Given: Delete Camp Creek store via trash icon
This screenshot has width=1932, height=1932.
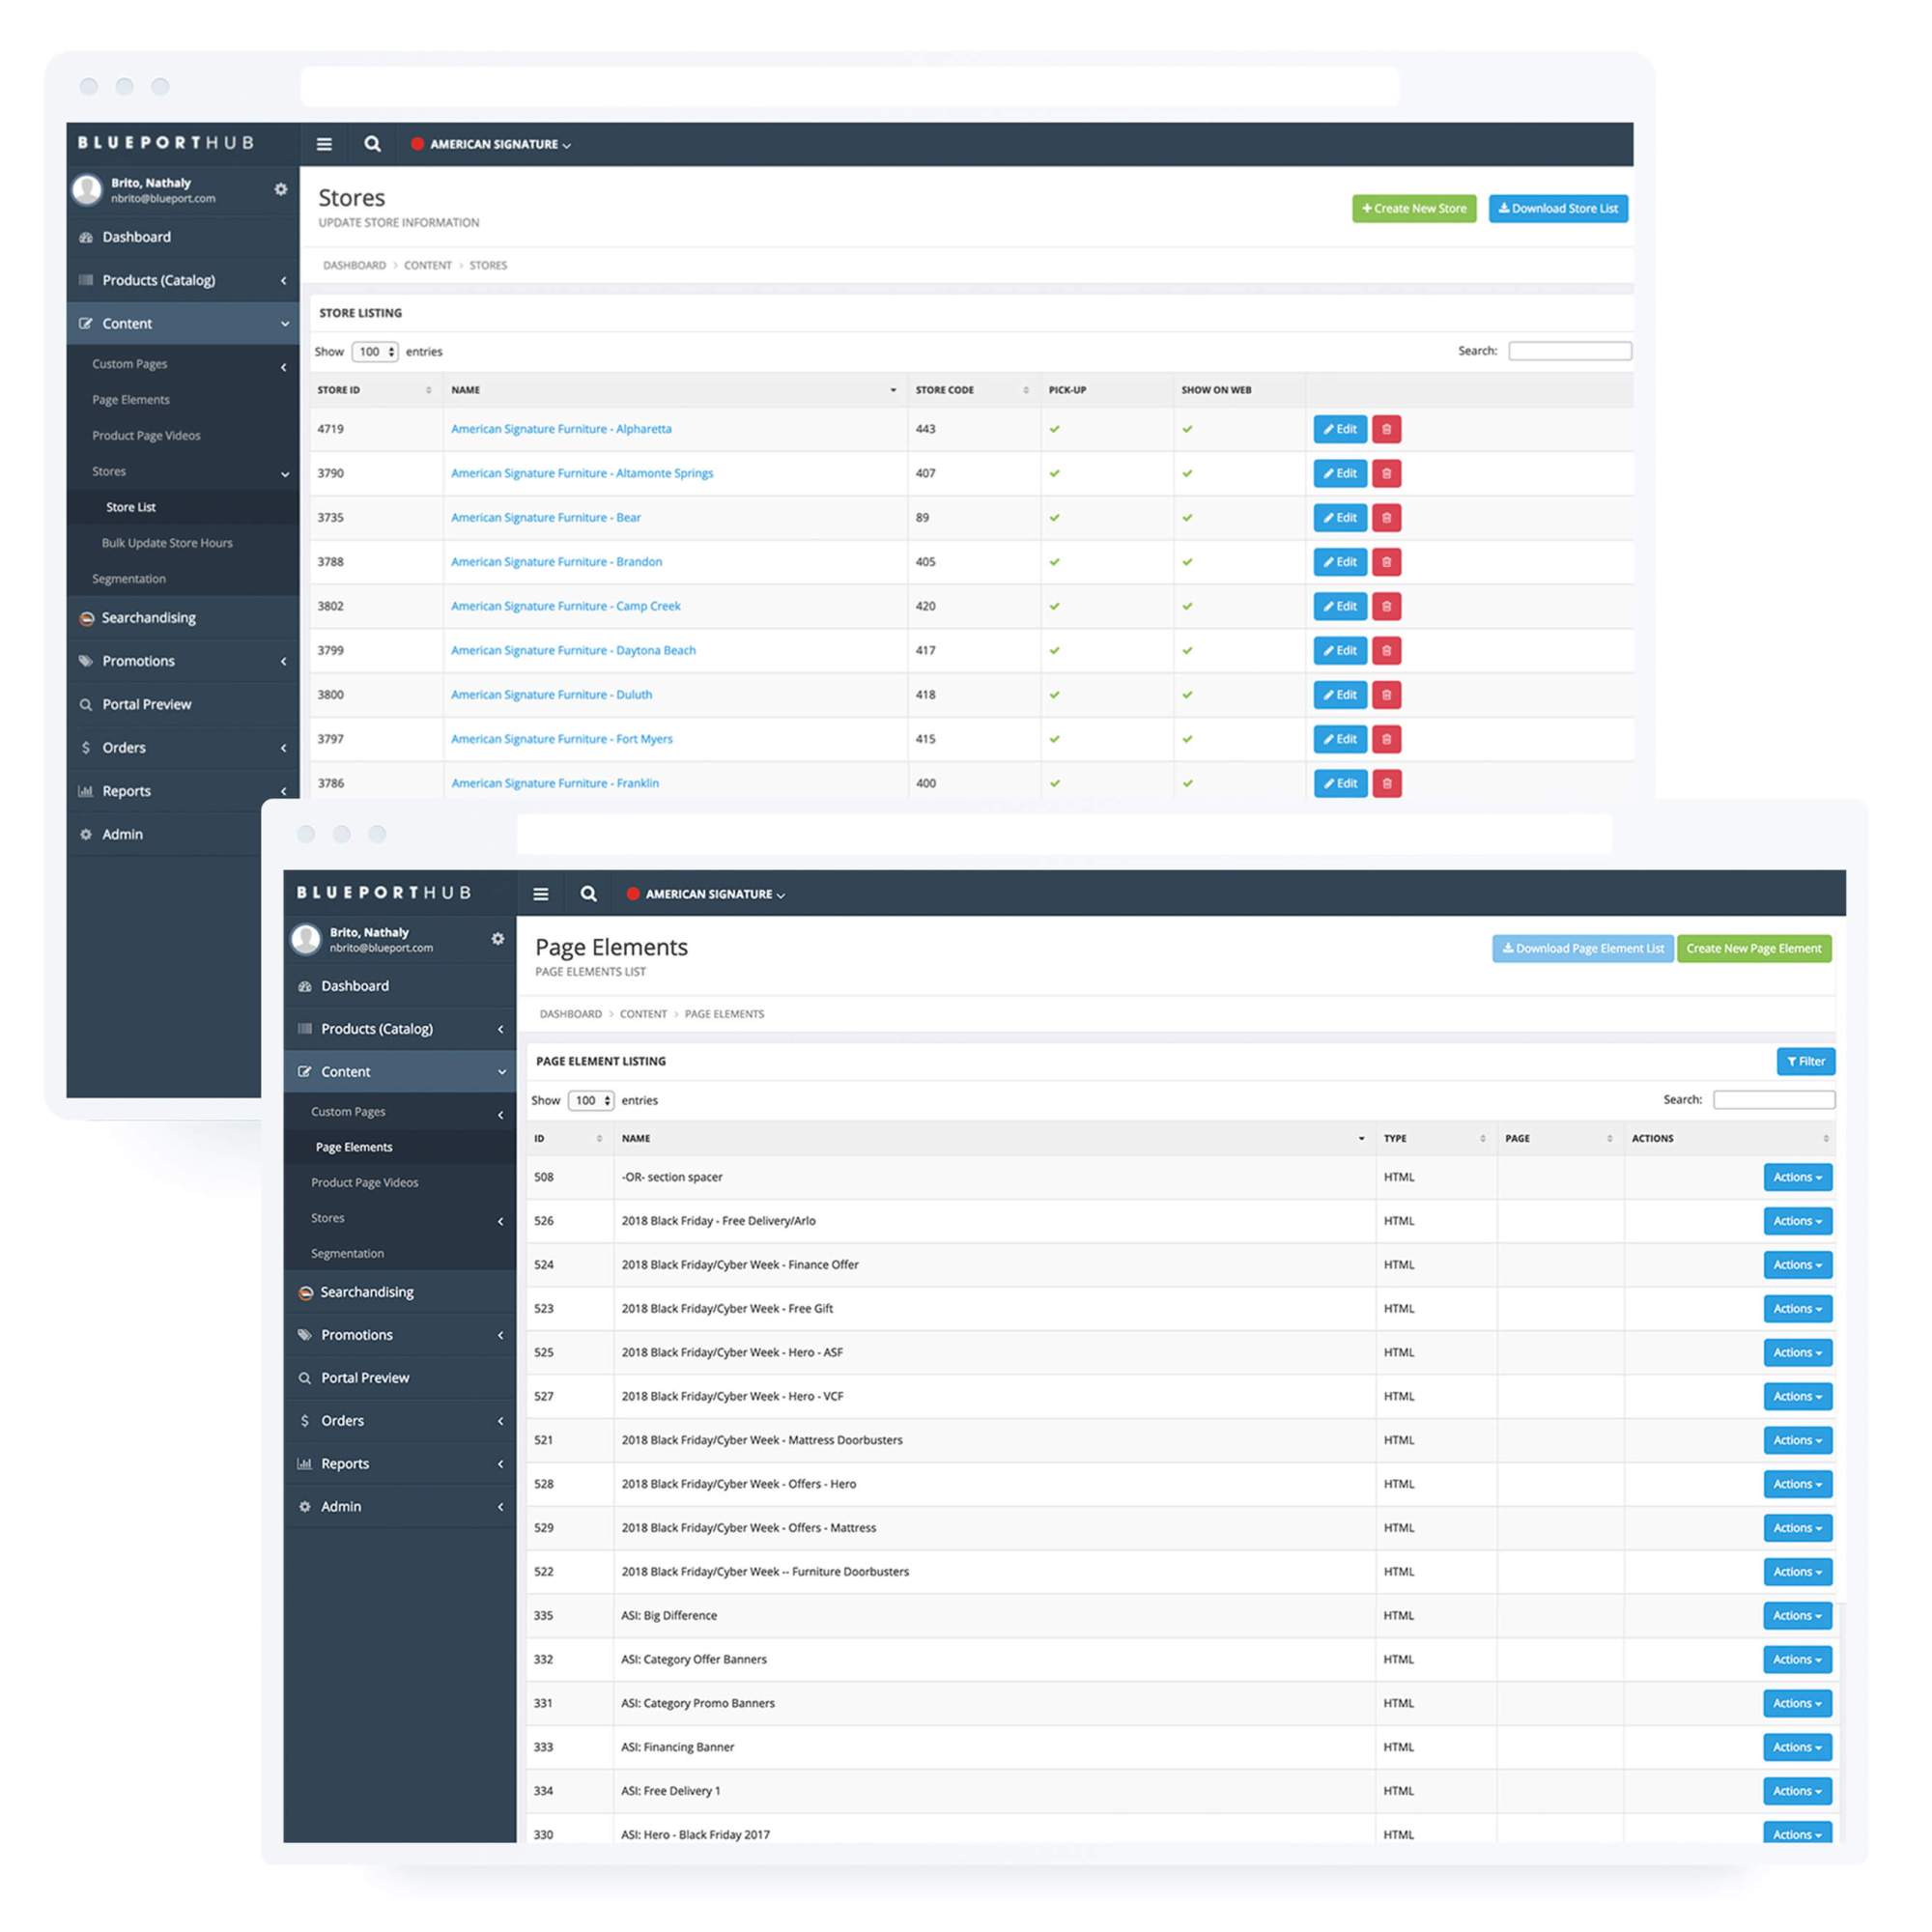Looking at the screenshot, I should (1386, 606).
